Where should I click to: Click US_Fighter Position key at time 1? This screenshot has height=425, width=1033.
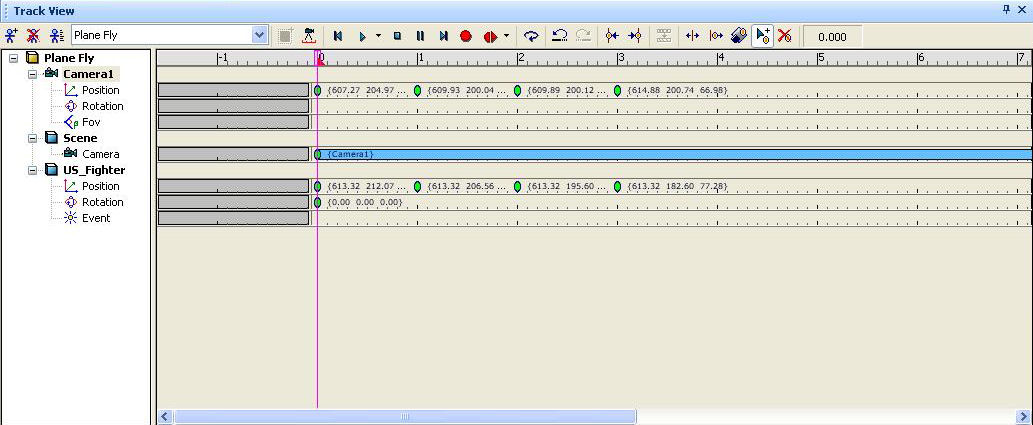[418, 186]
